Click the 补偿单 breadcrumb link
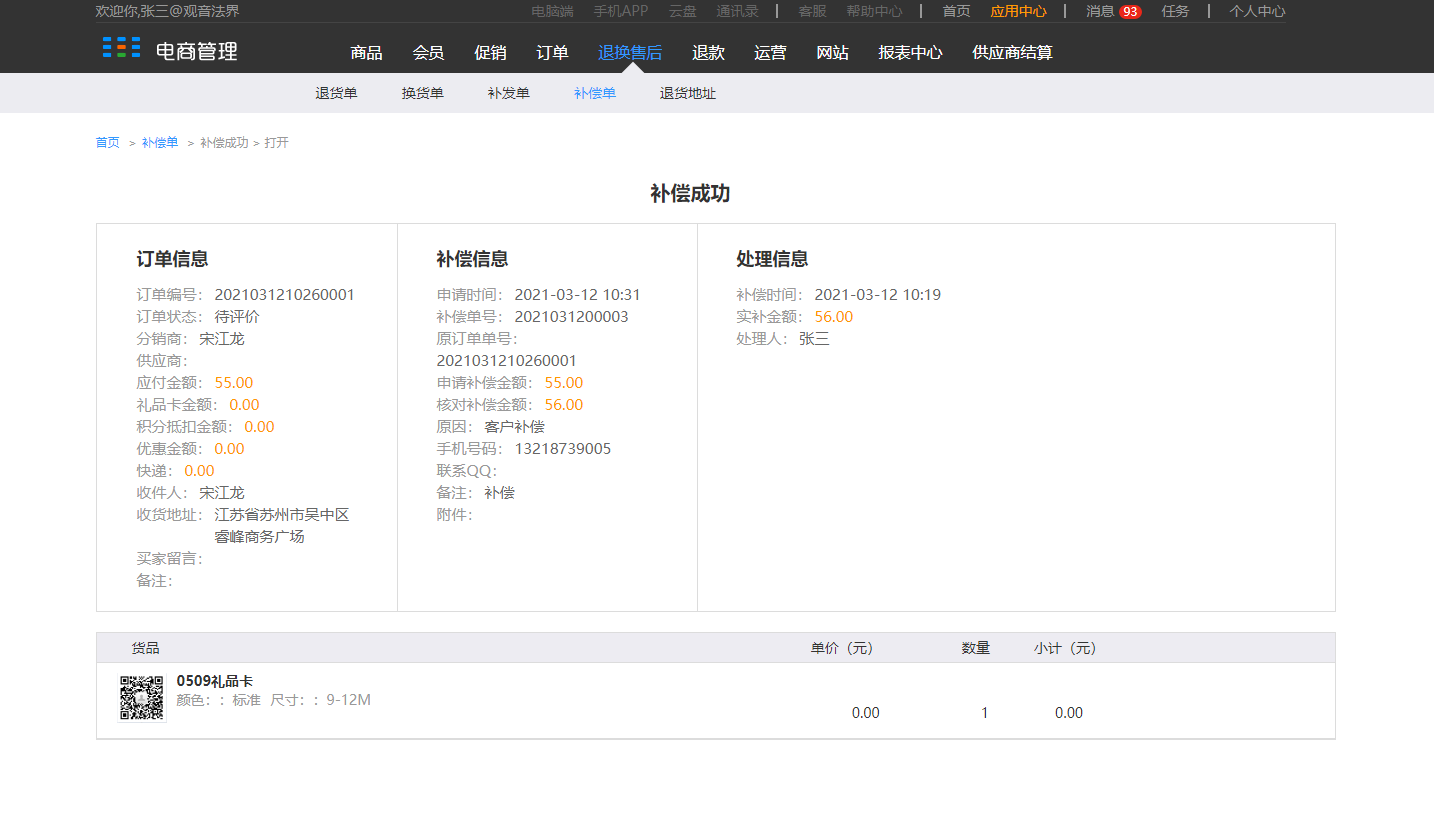This screenshot has height=818, width=1434. 160,143
